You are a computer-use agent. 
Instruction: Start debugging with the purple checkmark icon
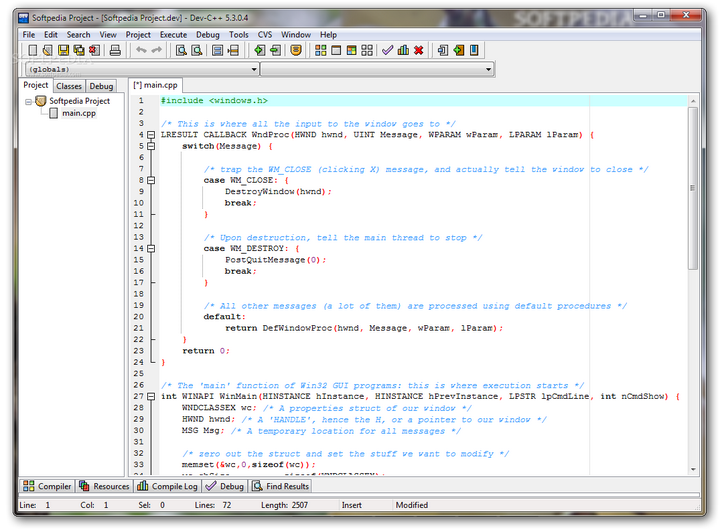click(388, 50)
